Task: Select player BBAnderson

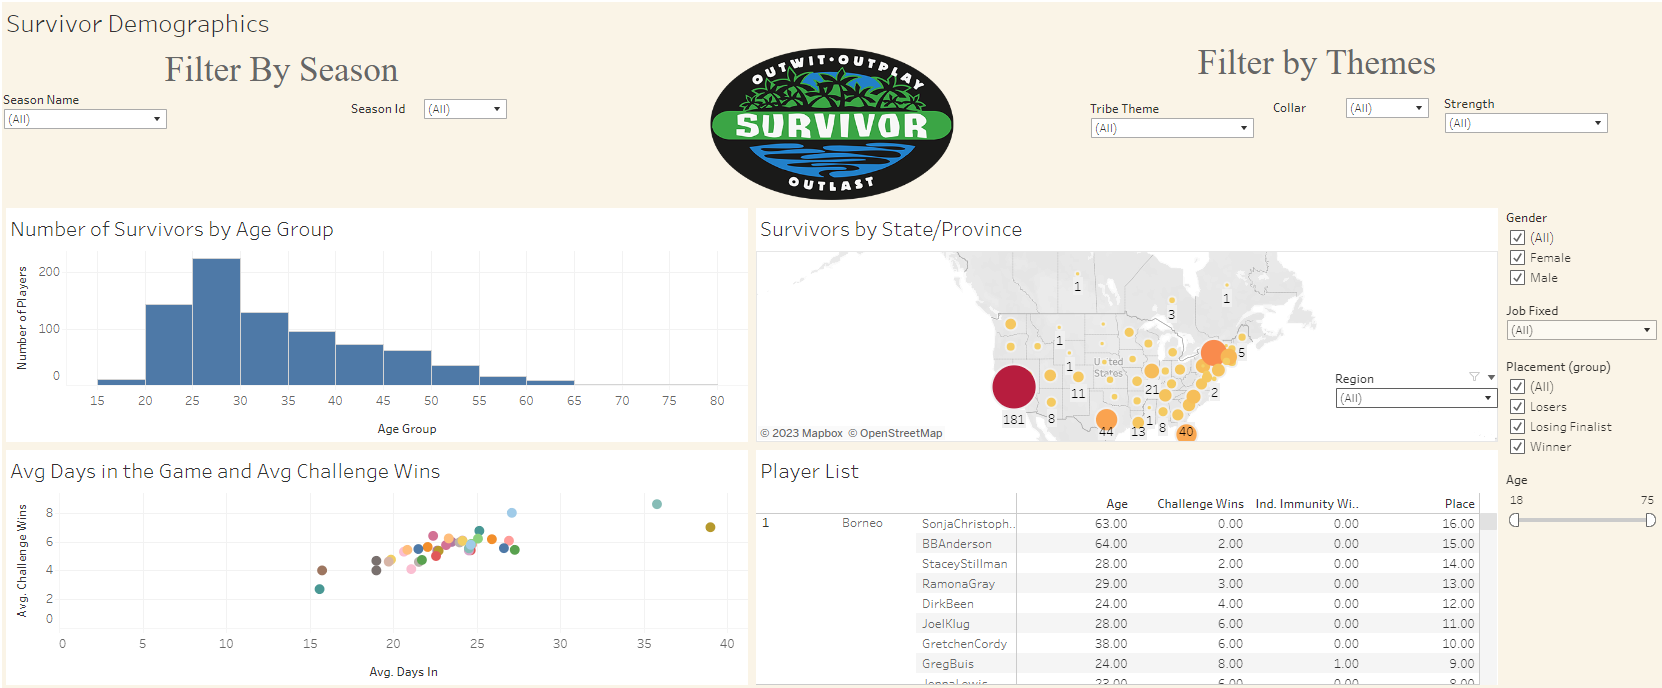Action: [x=957, y=544]
